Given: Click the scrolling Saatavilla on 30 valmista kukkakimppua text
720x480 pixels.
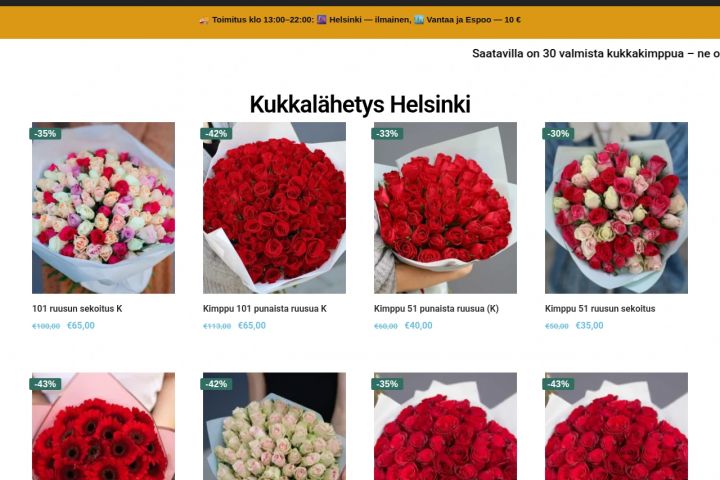Looking at the screenshot, I should coord(596,54).
